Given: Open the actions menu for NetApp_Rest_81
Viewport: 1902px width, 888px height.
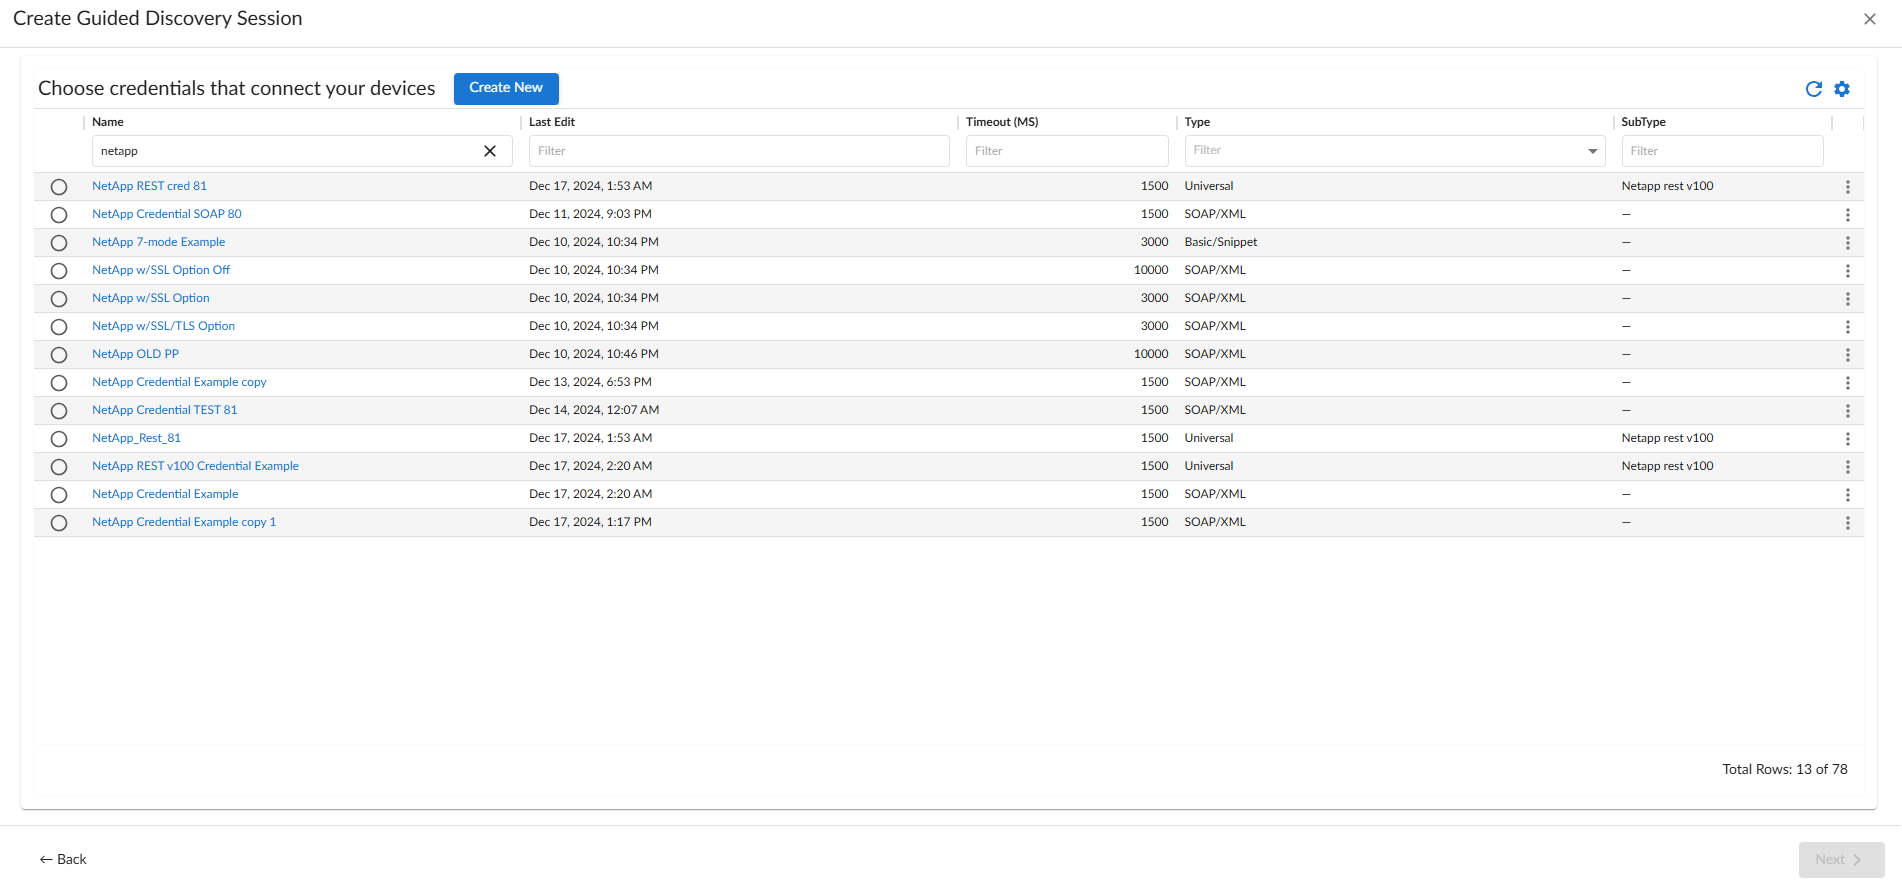Looking at the screenshot, I should pyautogui.click(x=1847, y=439).
